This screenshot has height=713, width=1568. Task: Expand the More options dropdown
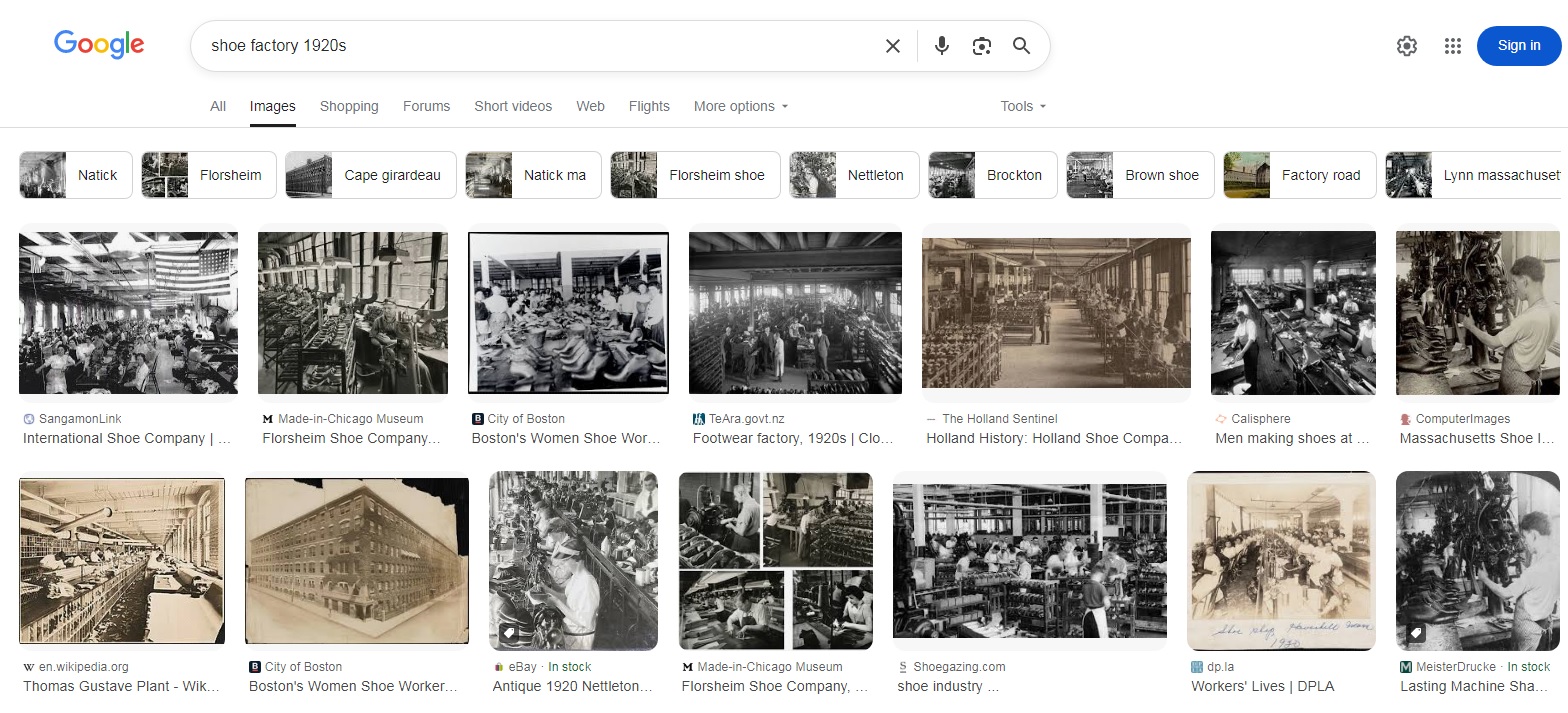(741, 106)
